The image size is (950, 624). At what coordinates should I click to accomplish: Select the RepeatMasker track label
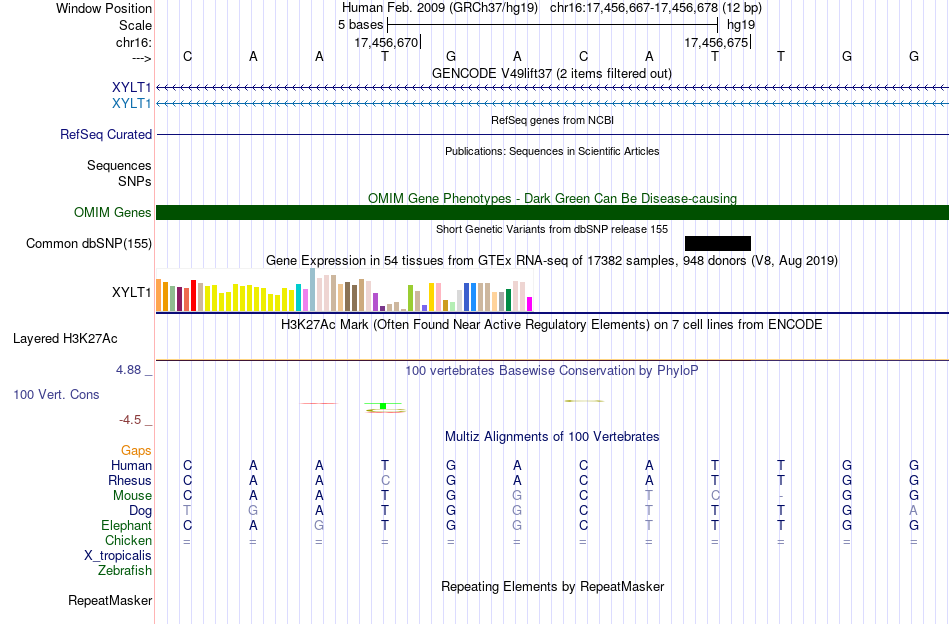pos(110,600)
